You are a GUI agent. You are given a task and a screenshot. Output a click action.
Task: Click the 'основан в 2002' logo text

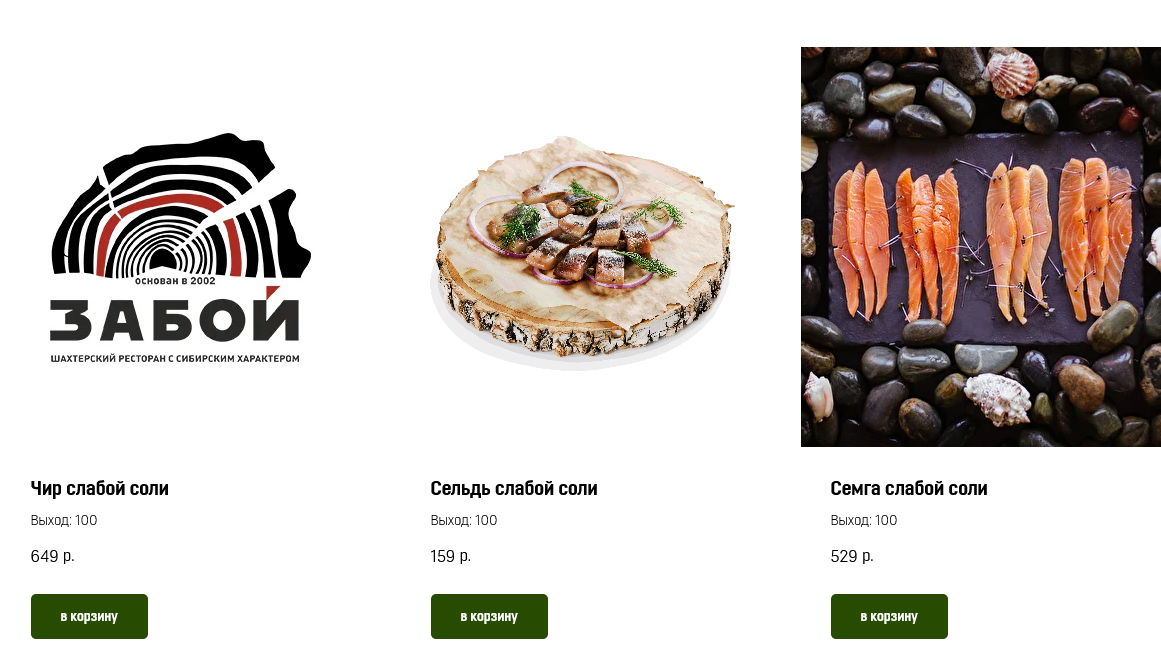pos(175,281)
